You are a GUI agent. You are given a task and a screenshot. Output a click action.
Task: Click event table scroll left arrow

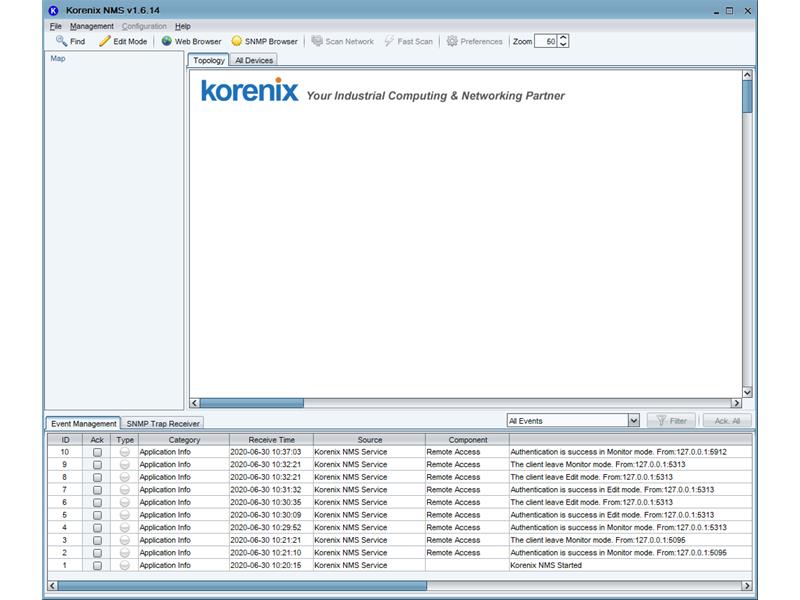pyautogui.click(x=53, y=586)
